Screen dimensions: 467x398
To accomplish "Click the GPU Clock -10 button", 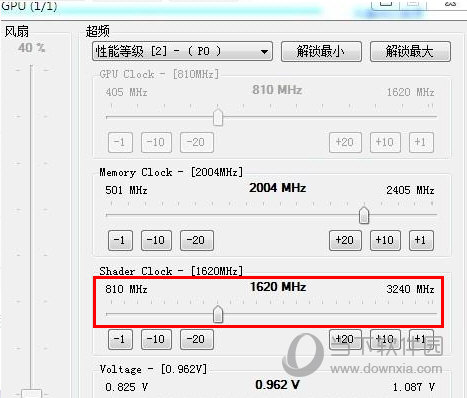I will tap(156, 142).
